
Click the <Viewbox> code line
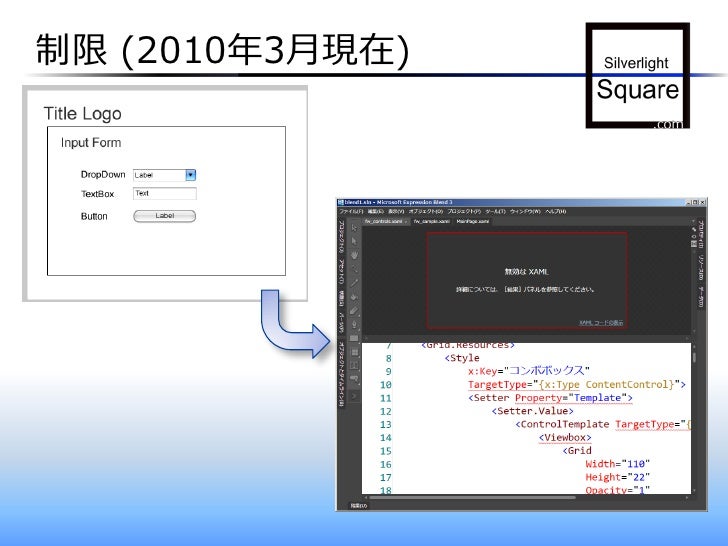[565, 437]
